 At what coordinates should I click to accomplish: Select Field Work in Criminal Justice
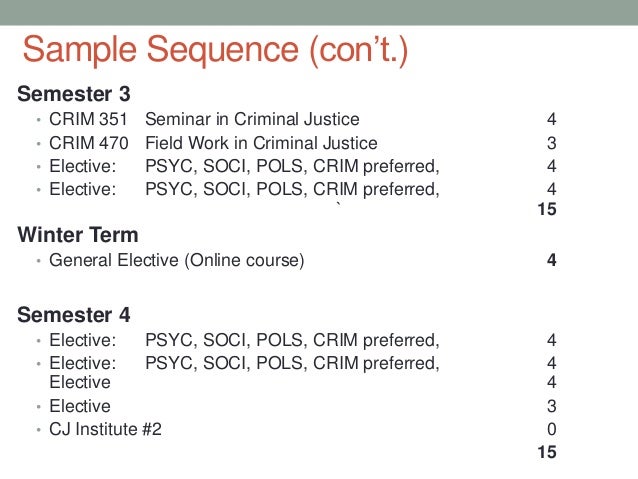pyautogui.click(x=261, y=143)
